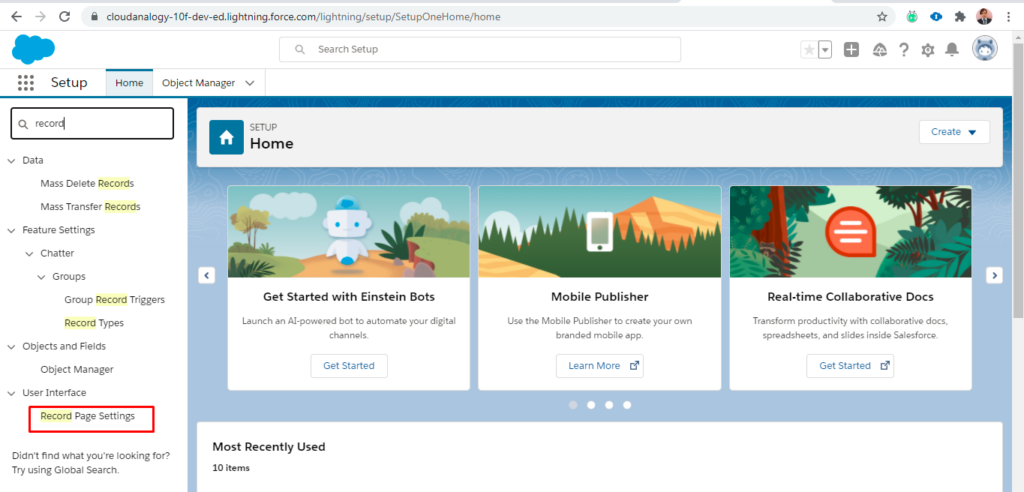Open Record Types under Groups
This screenshot has height=492, width=1024.
click(x=94, y=323)
